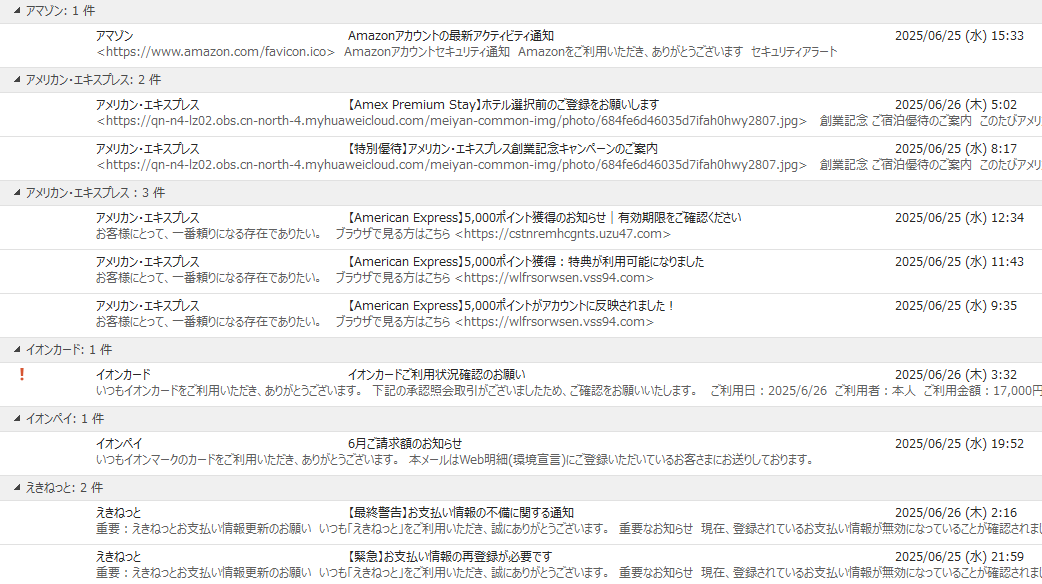Screen dimensions: 1042x584
Task: Open mail '5,000ポイントがアカウントに反映されました！'
Action: [x=512, y=306]
